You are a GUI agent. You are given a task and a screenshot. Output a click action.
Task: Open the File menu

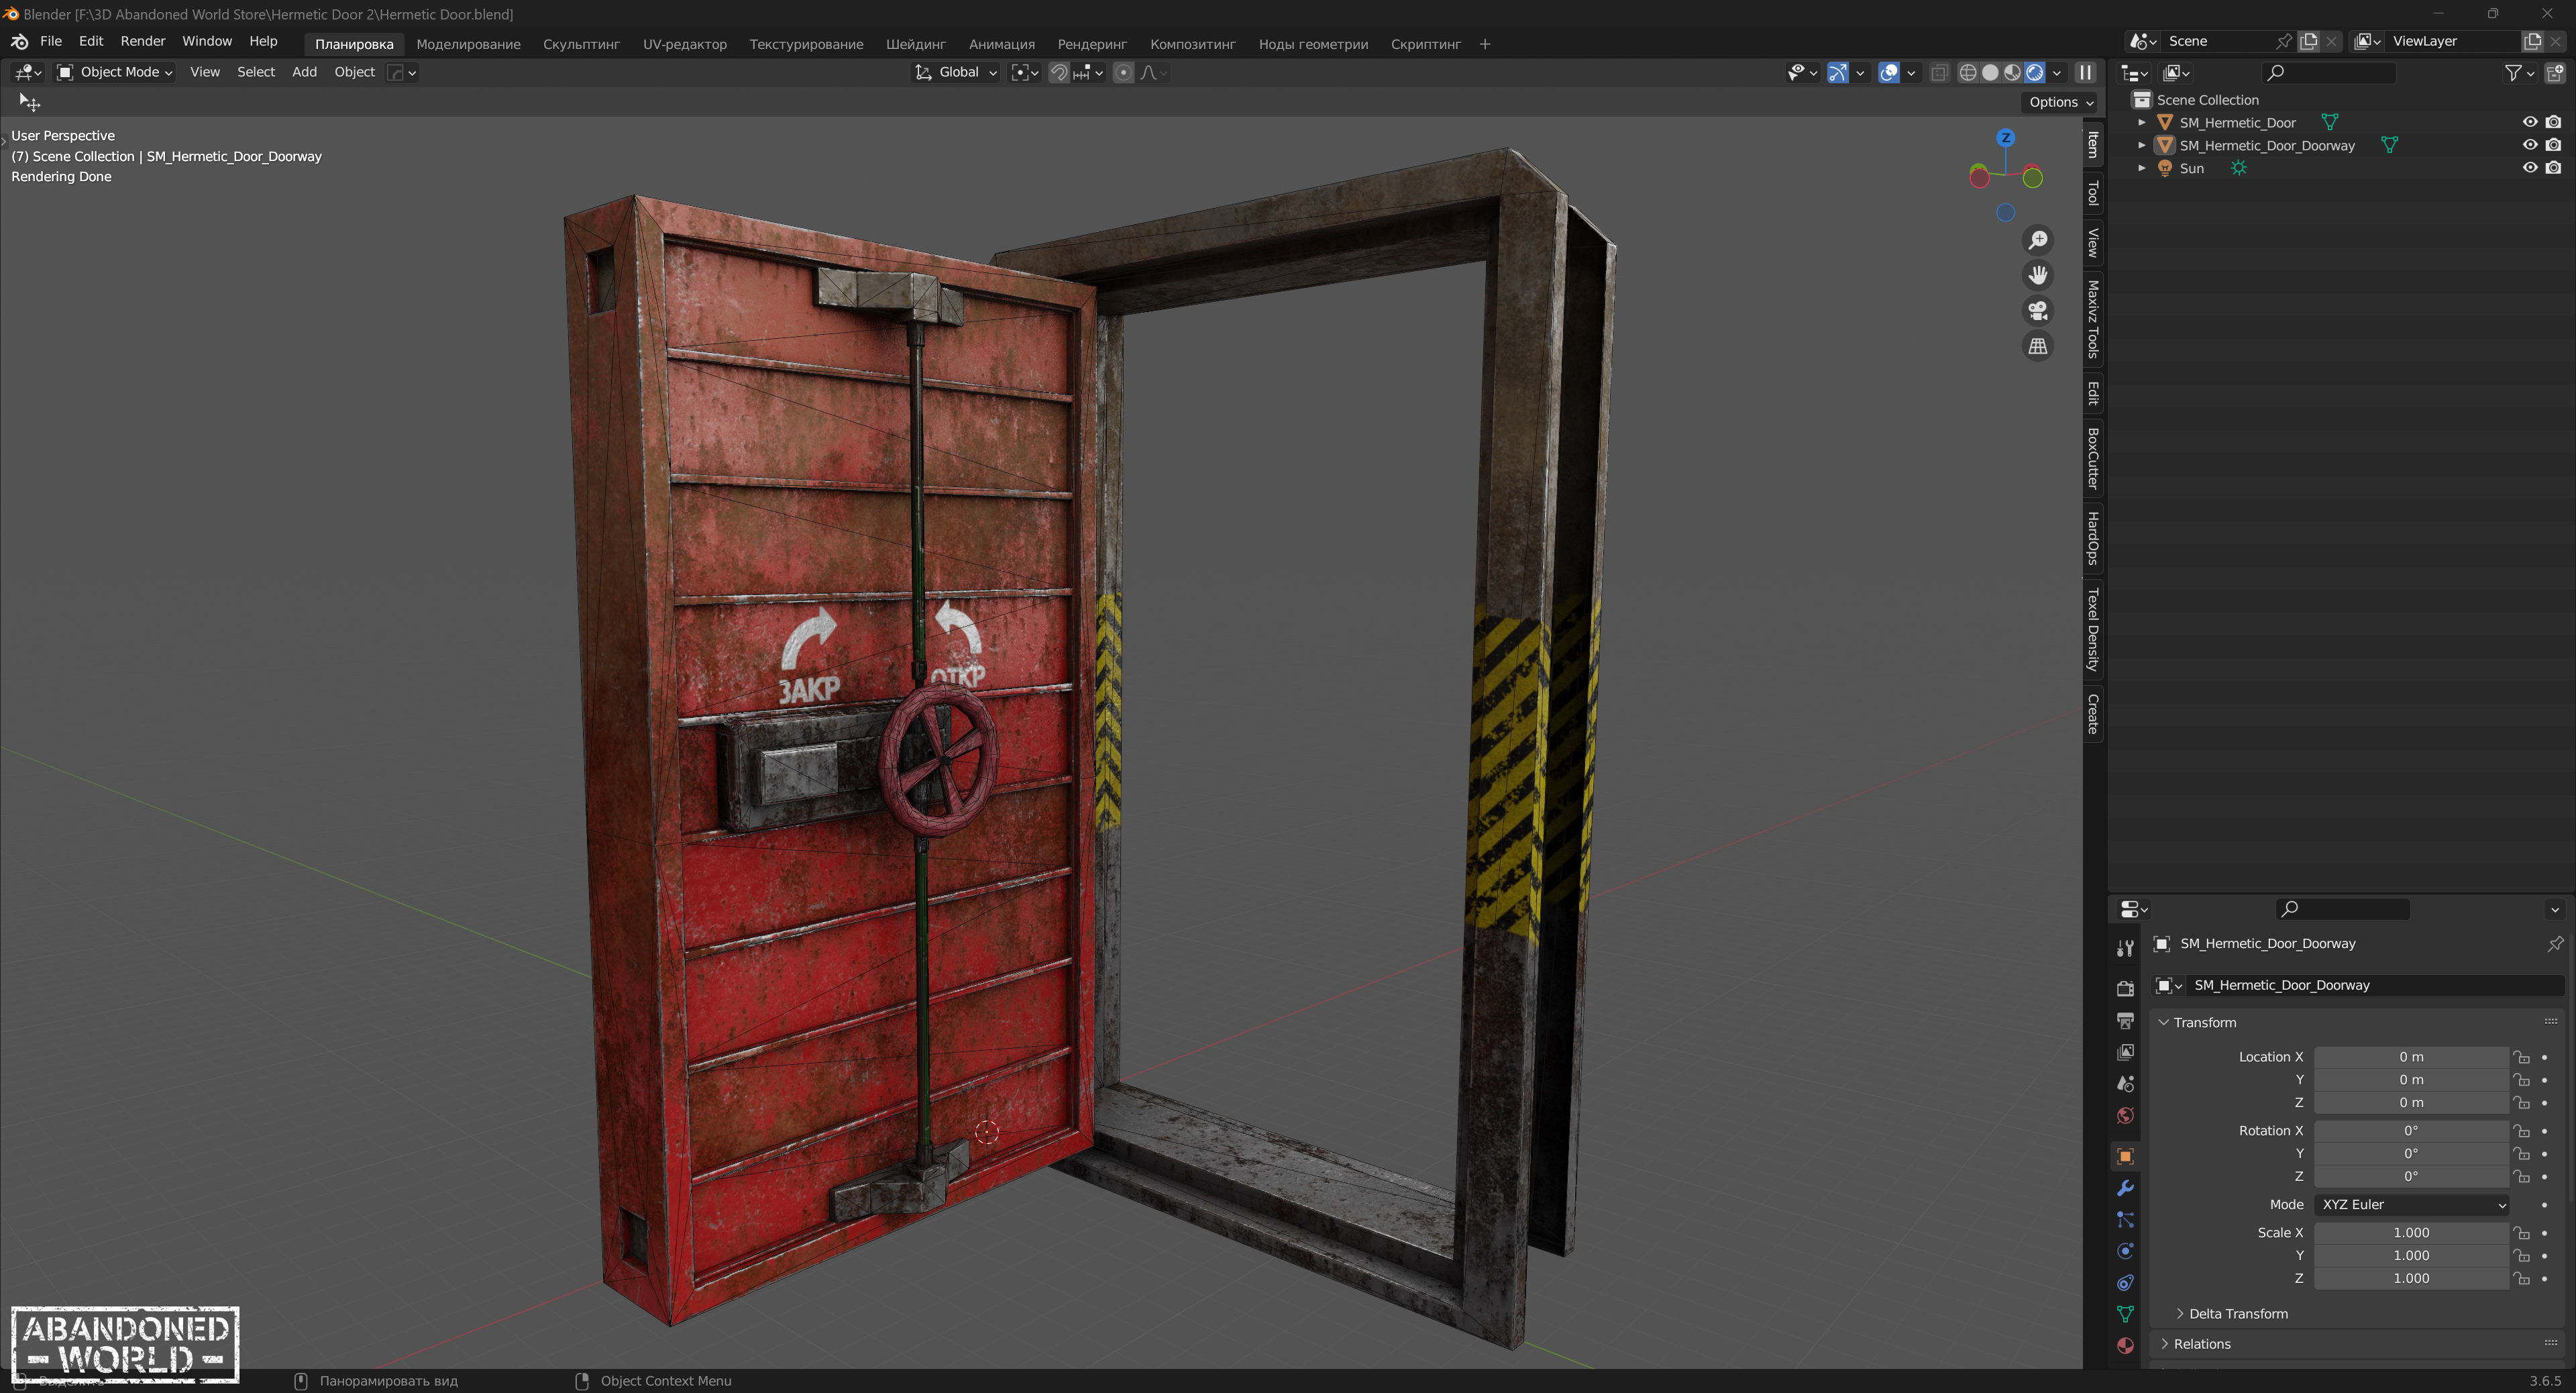tap(51, 41)
